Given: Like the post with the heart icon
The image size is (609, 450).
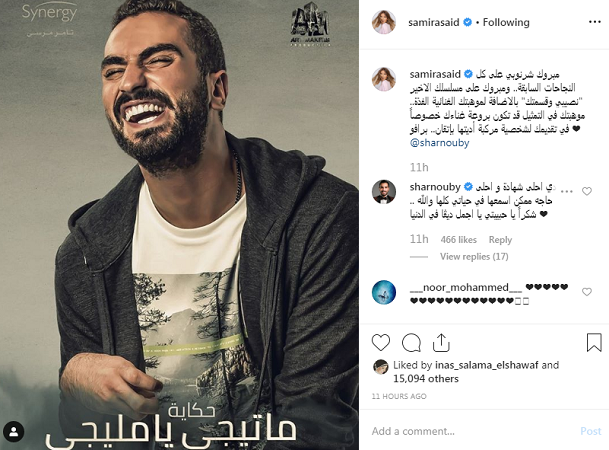Looking at the screenshot, I should click(x=381, y=342).
